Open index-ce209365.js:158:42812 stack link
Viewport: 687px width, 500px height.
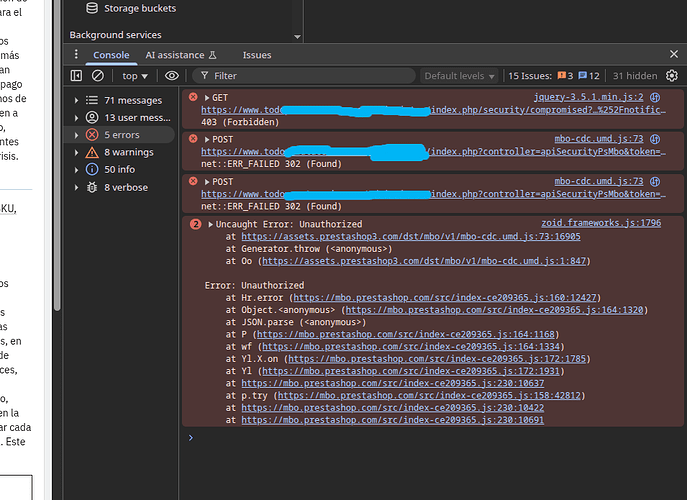click(429, 395)
